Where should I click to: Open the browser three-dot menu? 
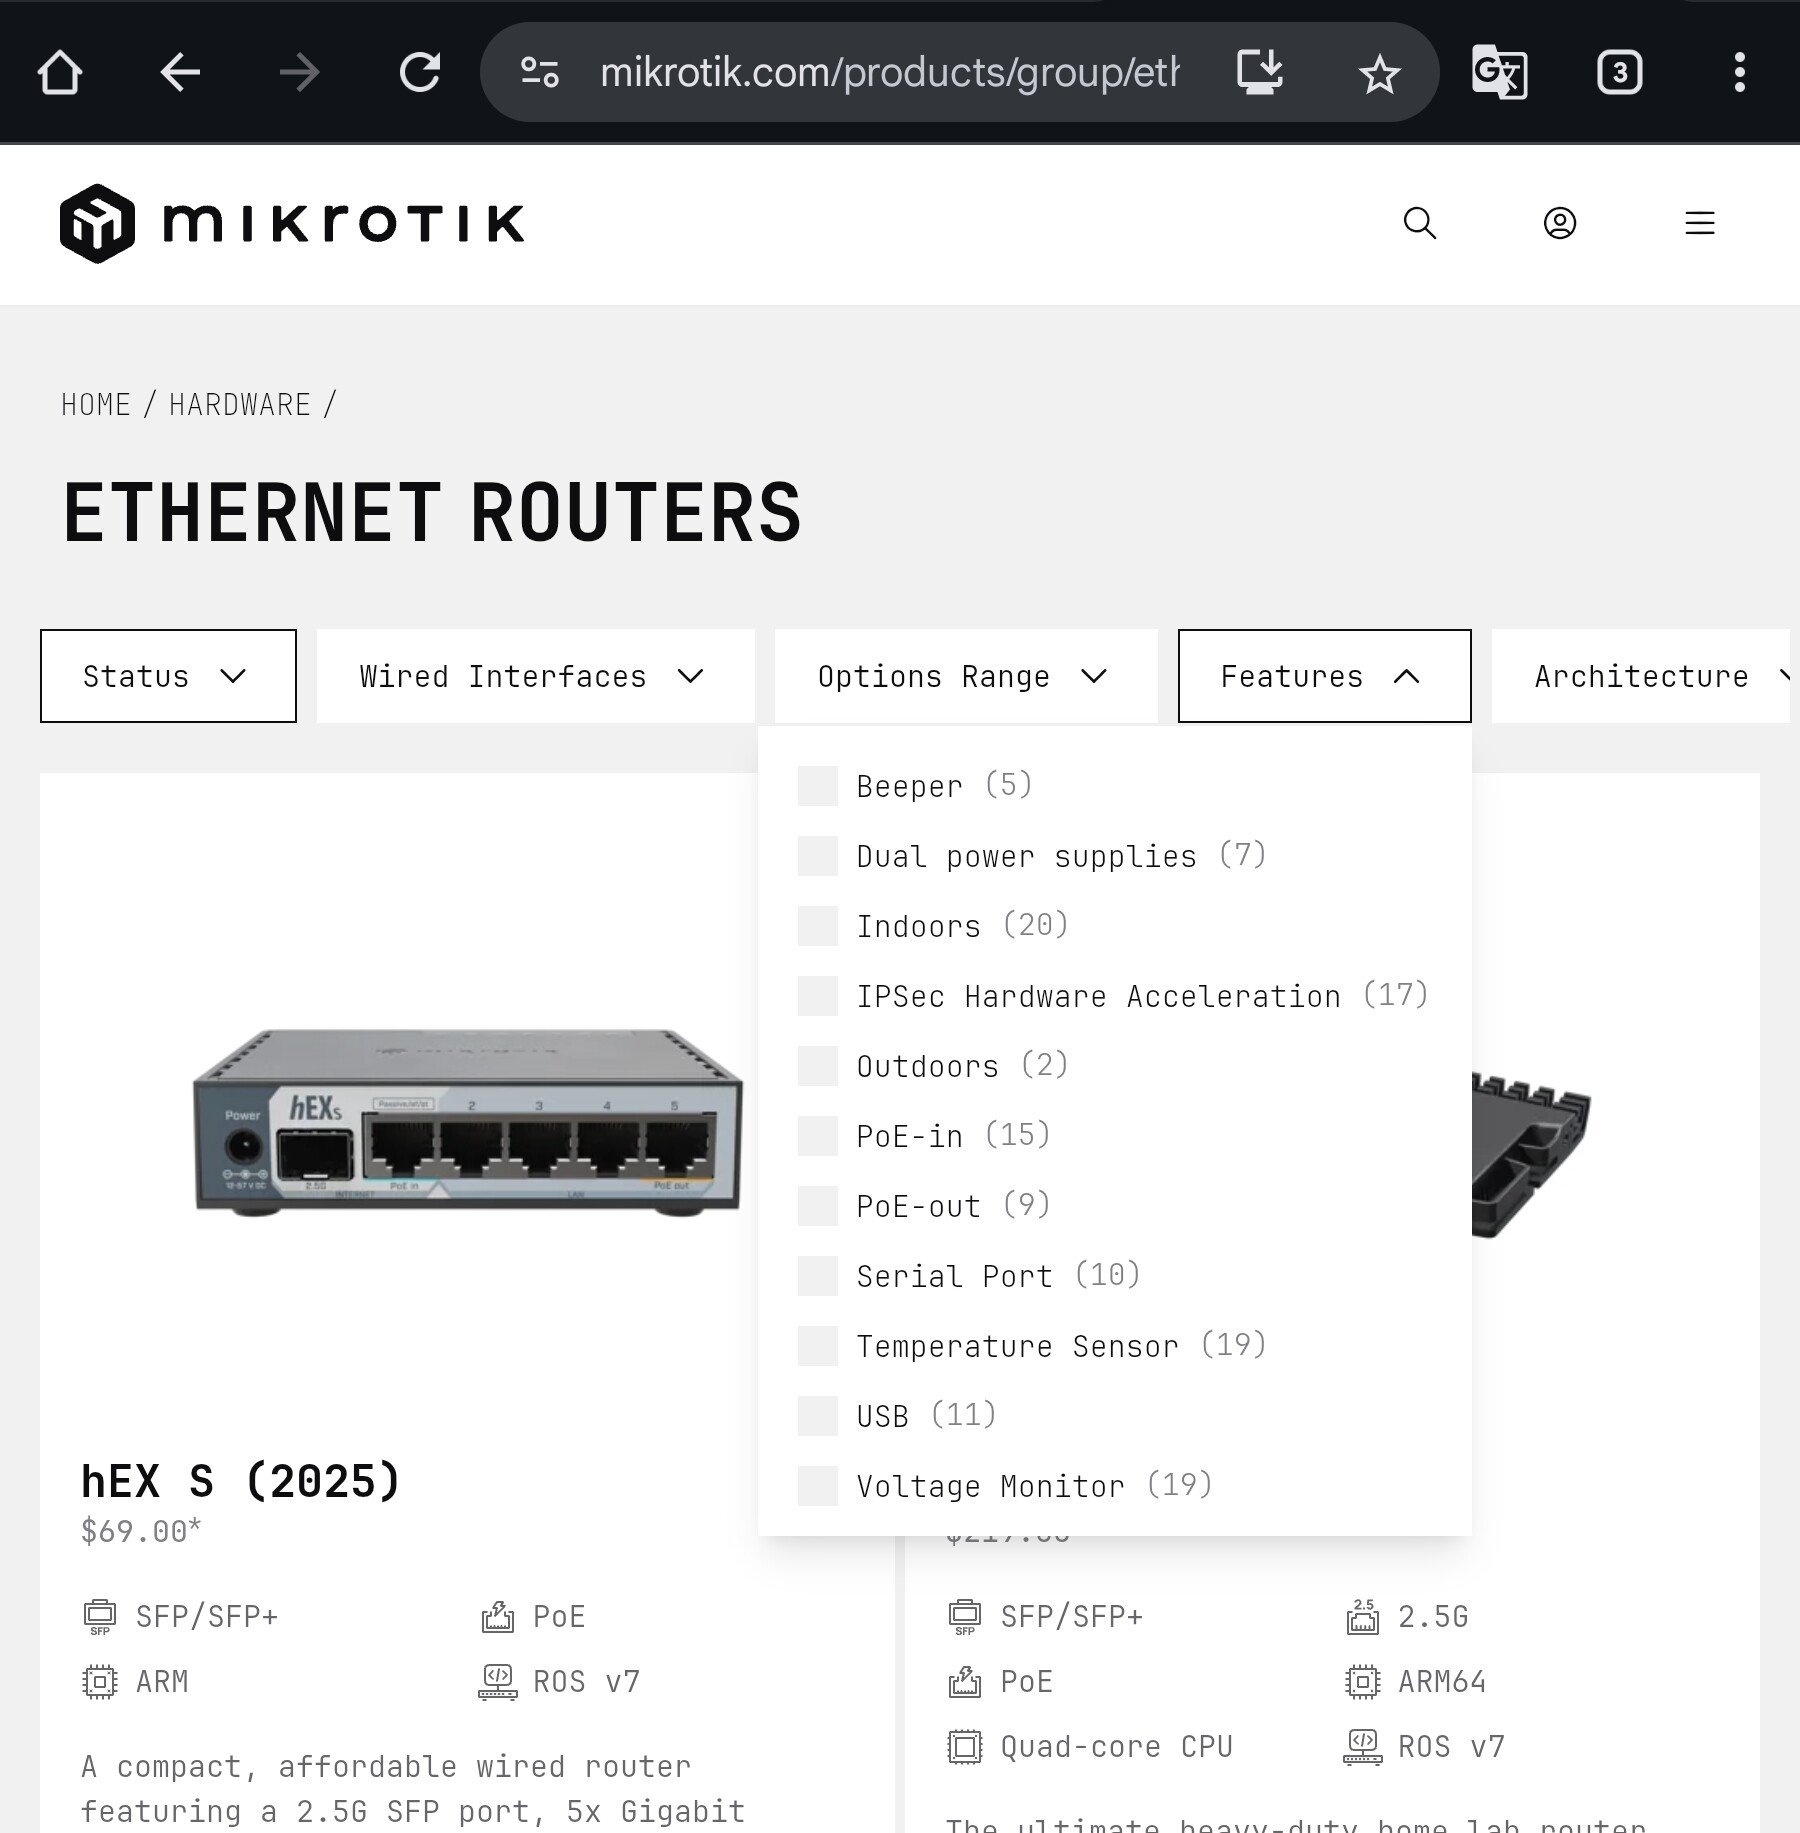point(1739,73)
